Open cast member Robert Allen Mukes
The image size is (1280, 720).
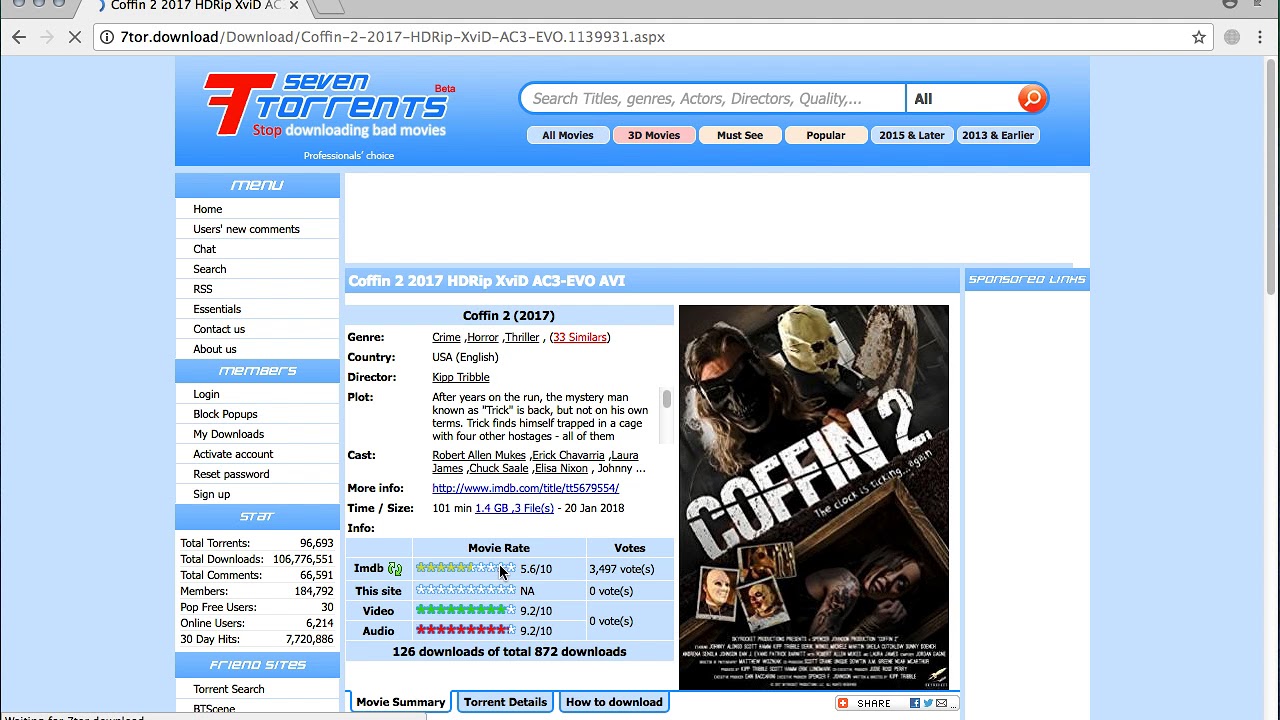[x=479, y=455]
